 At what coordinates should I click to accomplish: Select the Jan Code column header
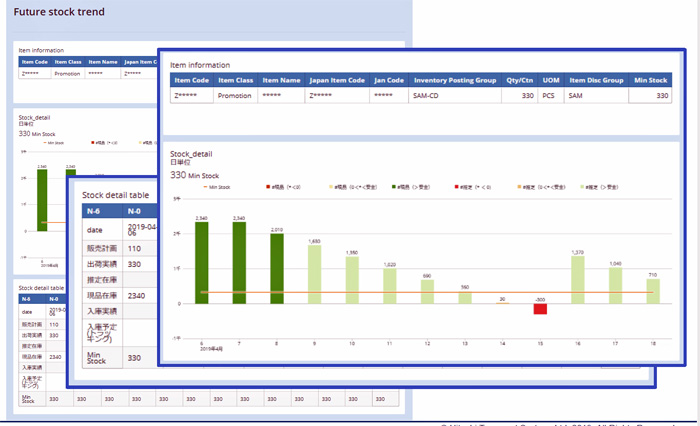389,80
